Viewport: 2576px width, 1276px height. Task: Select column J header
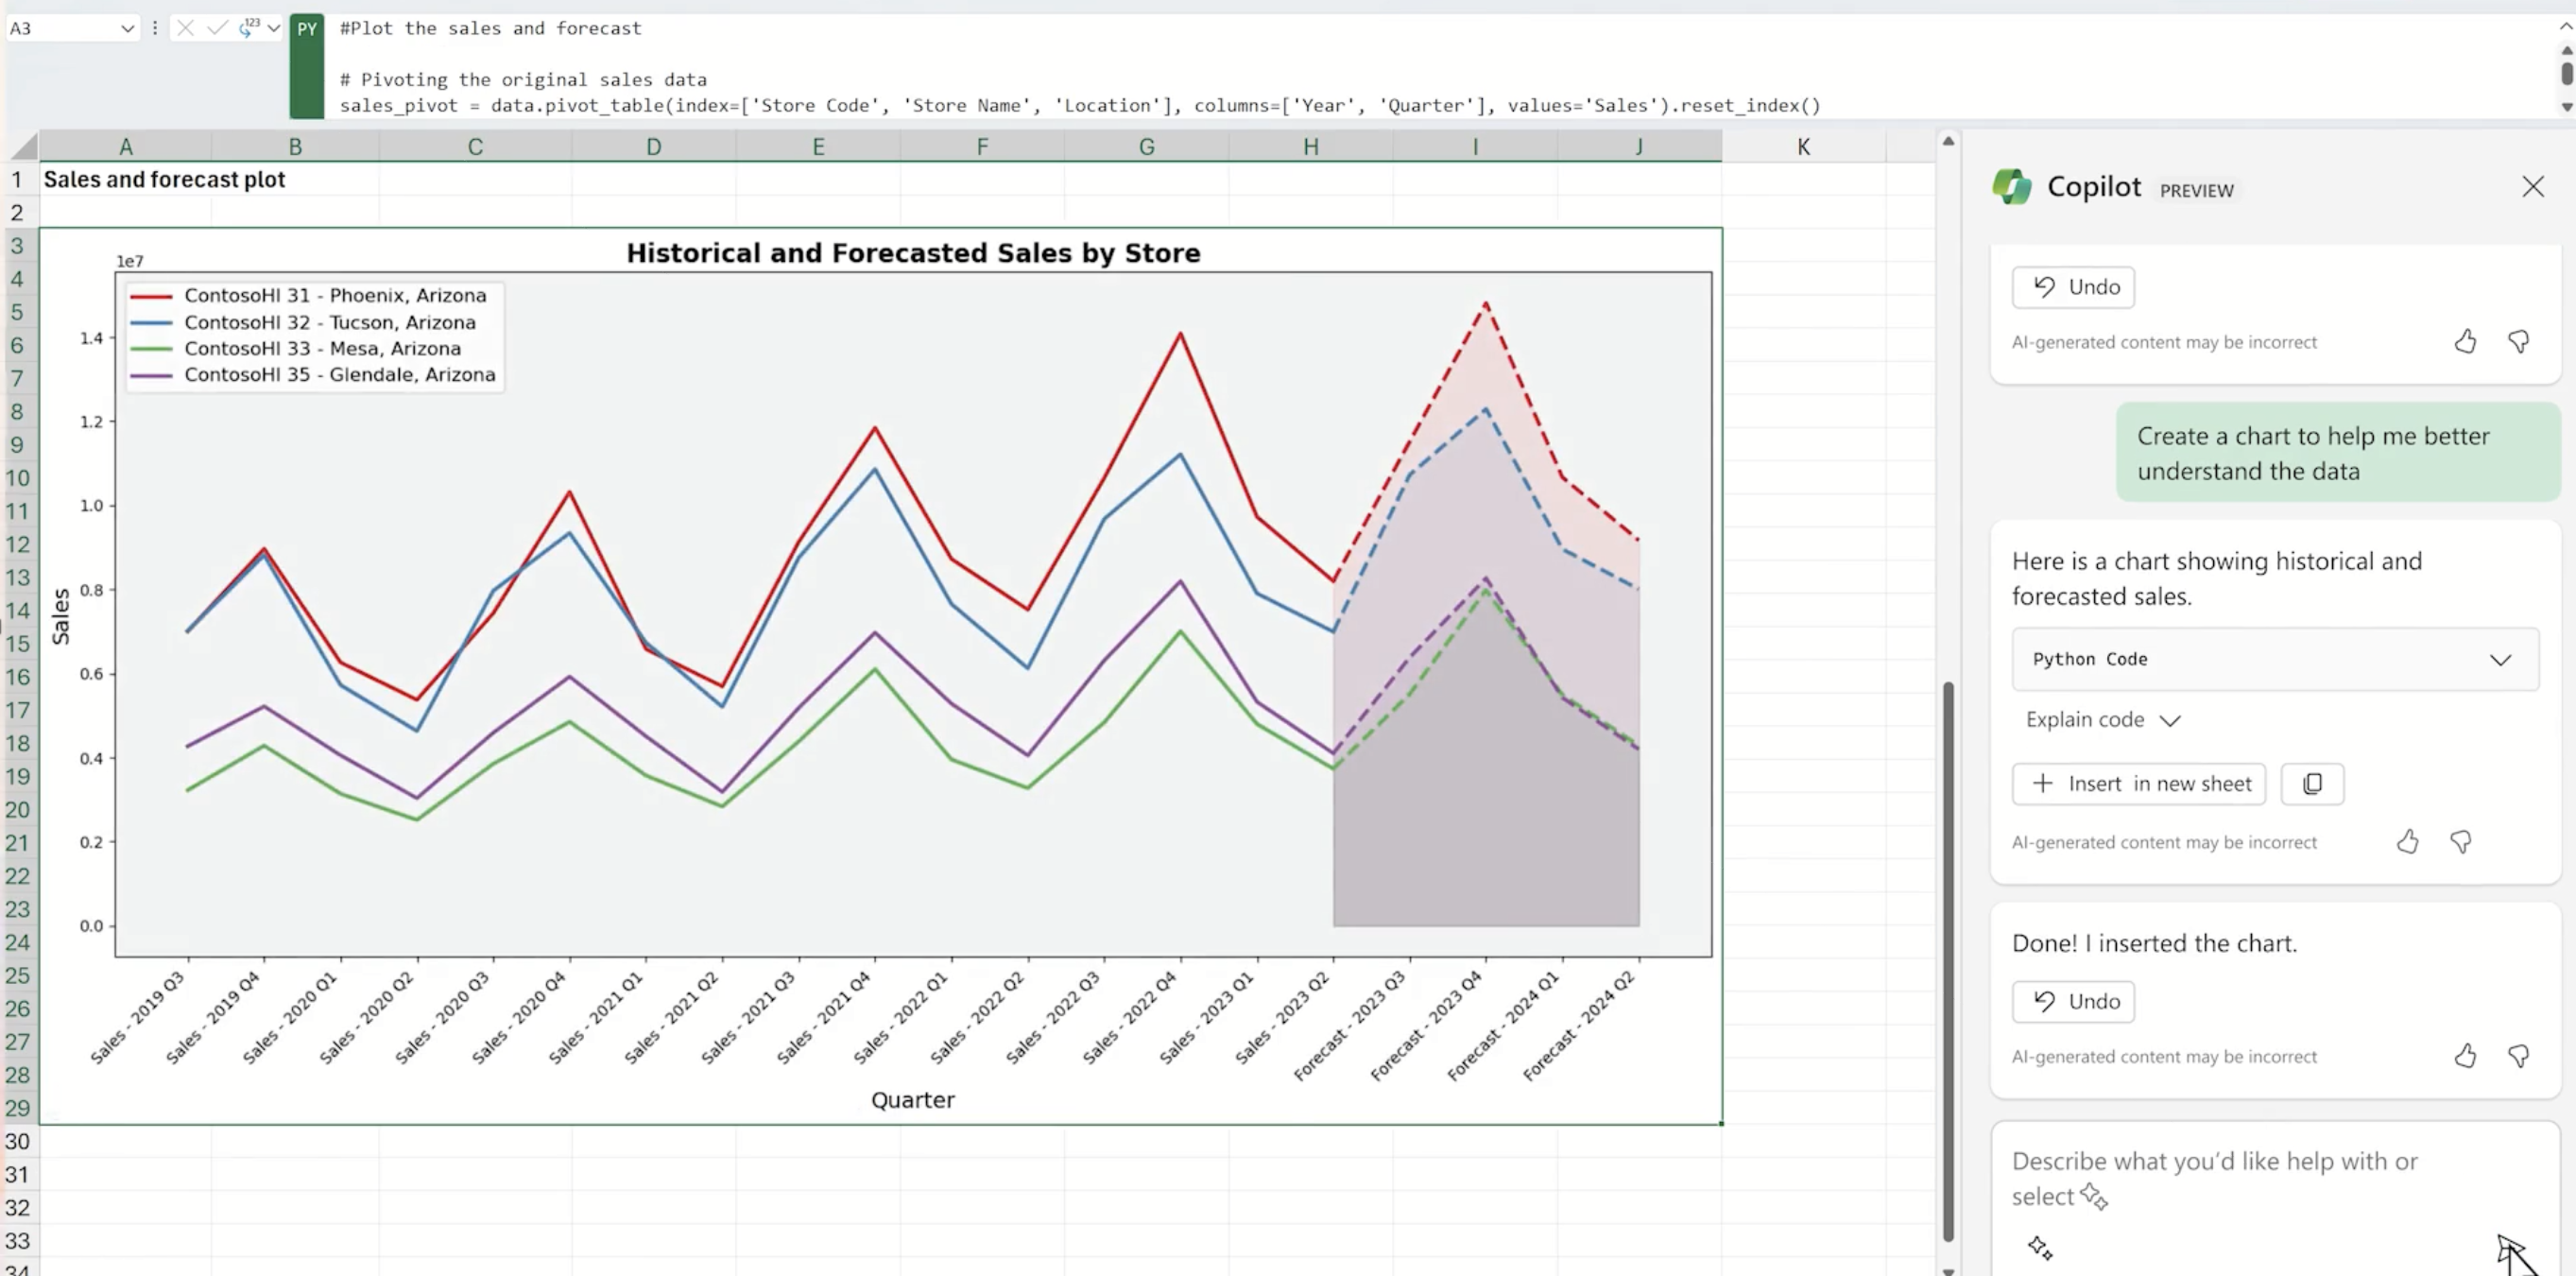1639,147
